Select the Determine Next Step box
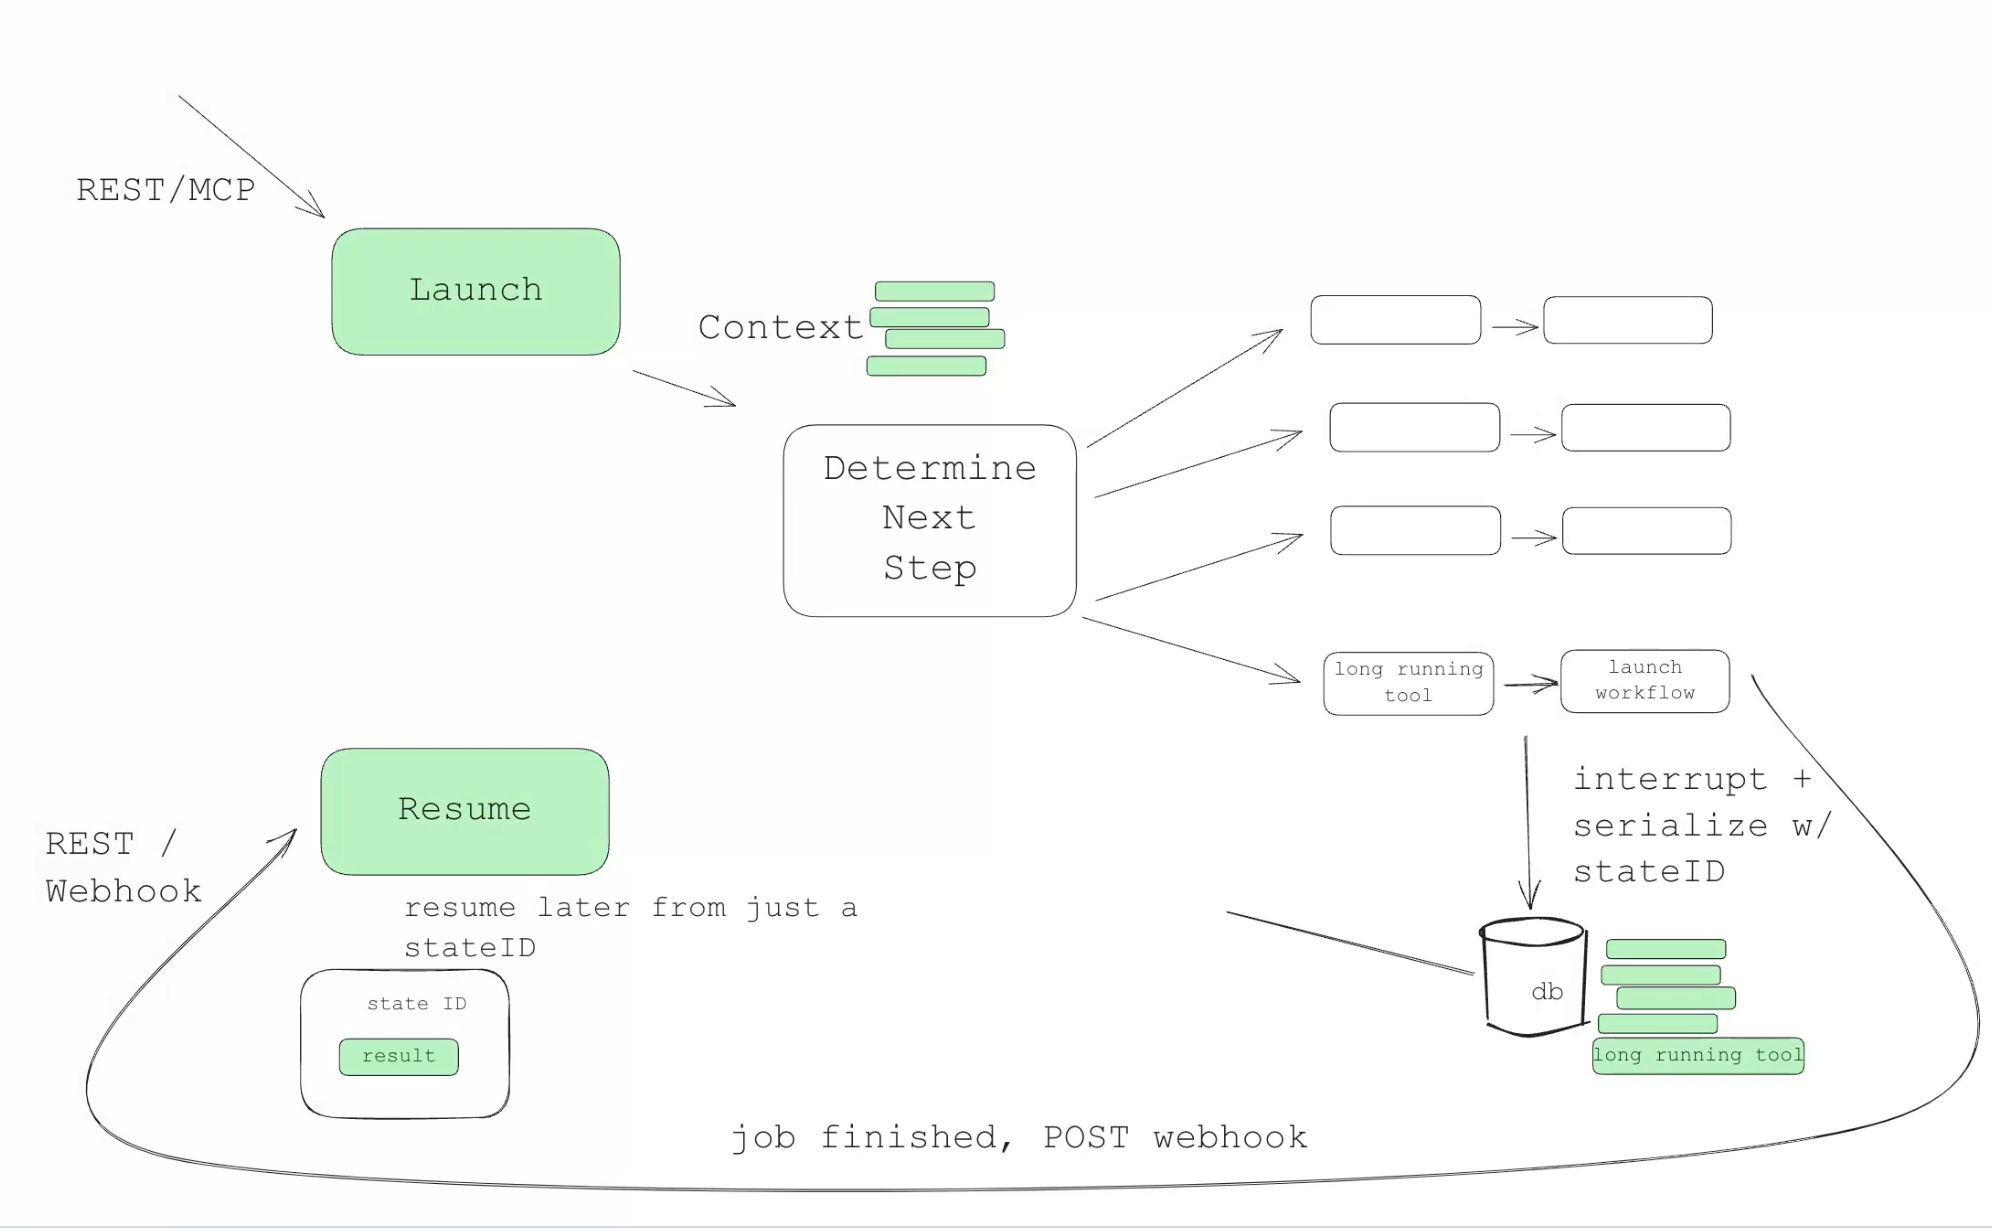Image resolution: width=1992 pixels, height=1232 pixels. [929, 520]
